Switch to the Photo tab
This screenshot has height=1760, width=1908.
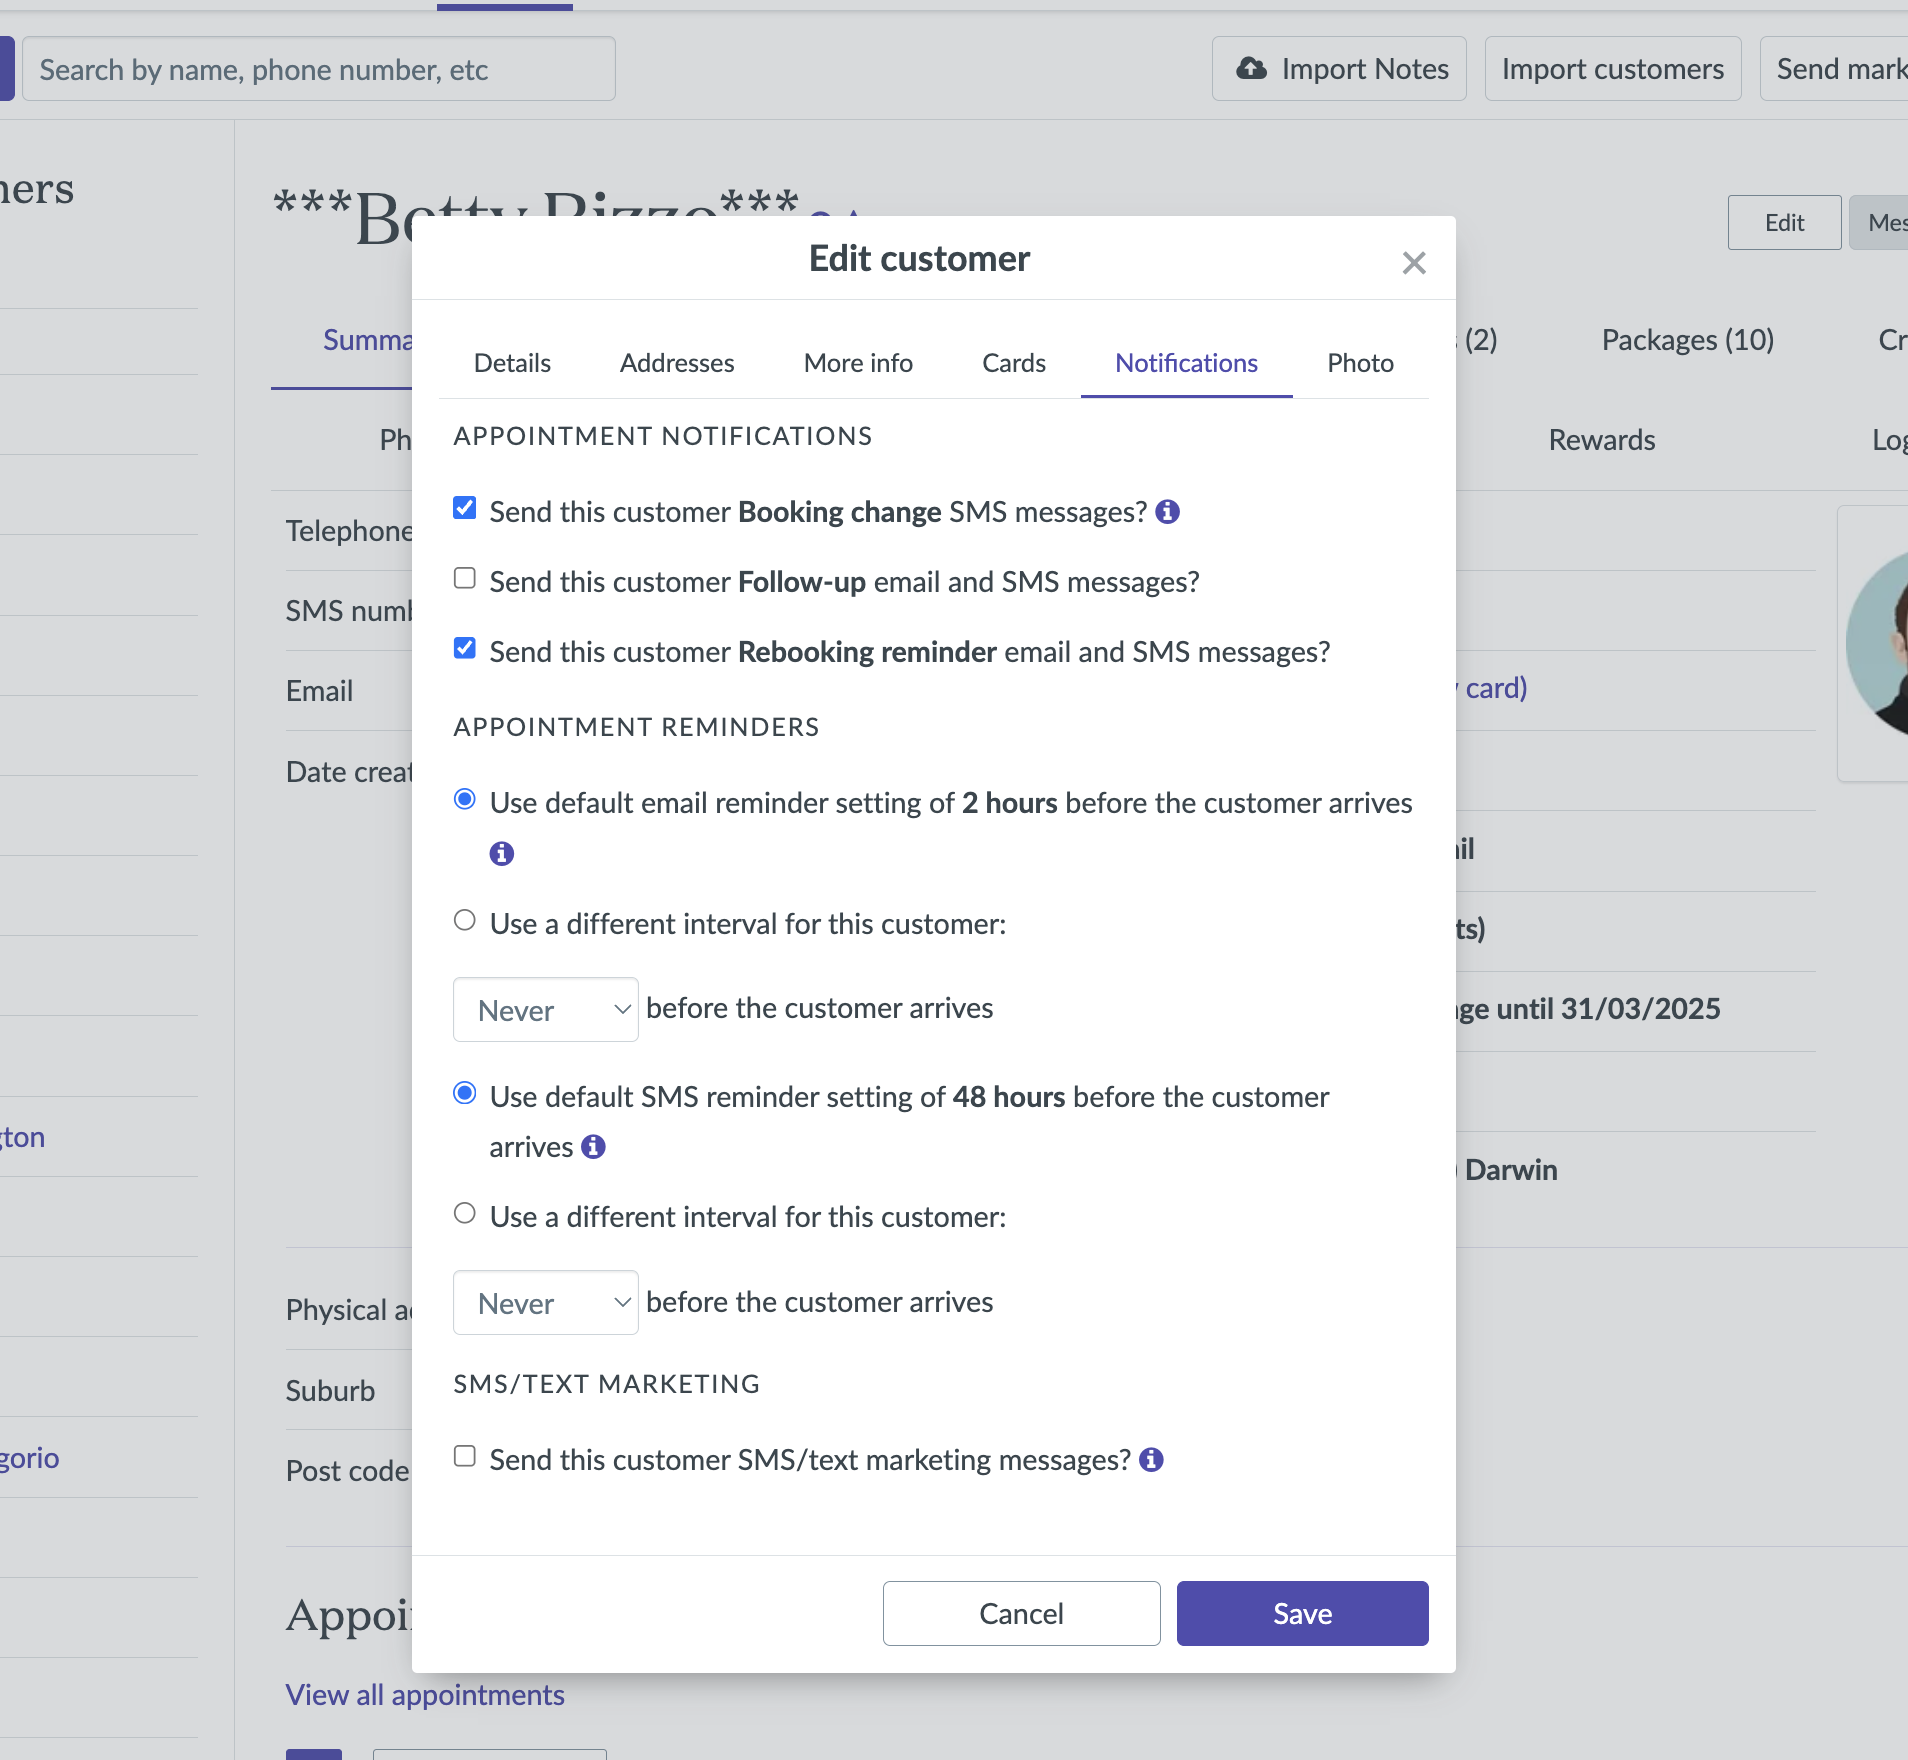click(x=1360, y=363)
